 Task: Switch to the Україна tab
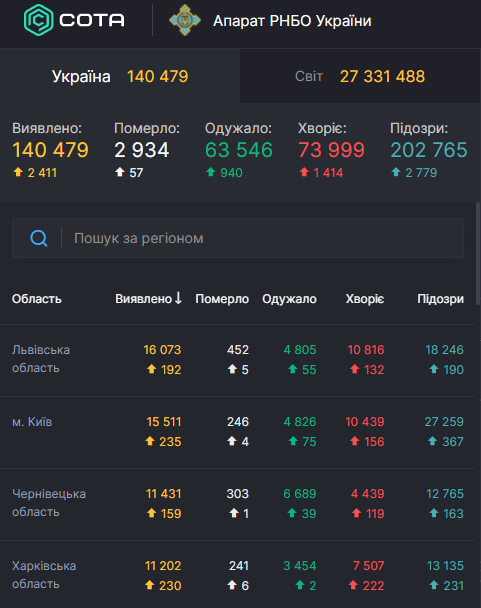pos(120,76)
